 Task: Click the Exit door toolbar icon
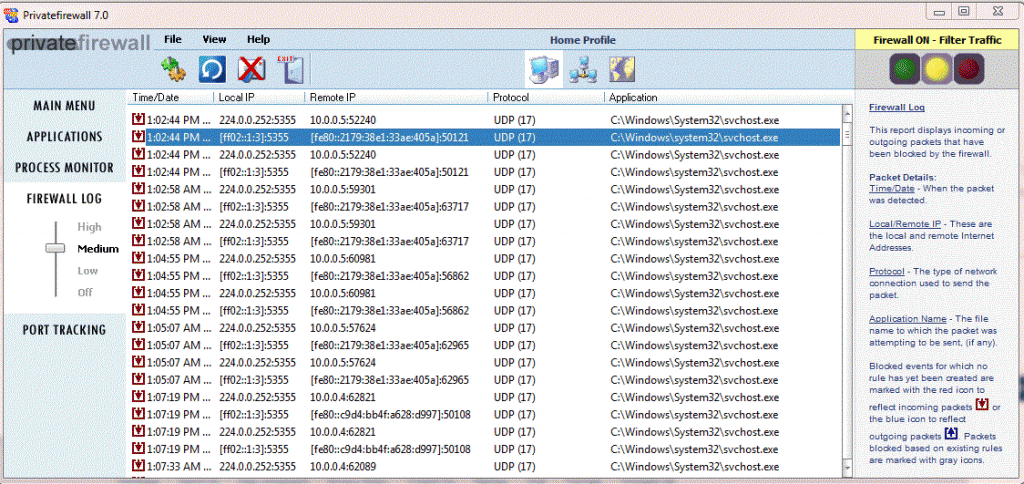(291, 69)
